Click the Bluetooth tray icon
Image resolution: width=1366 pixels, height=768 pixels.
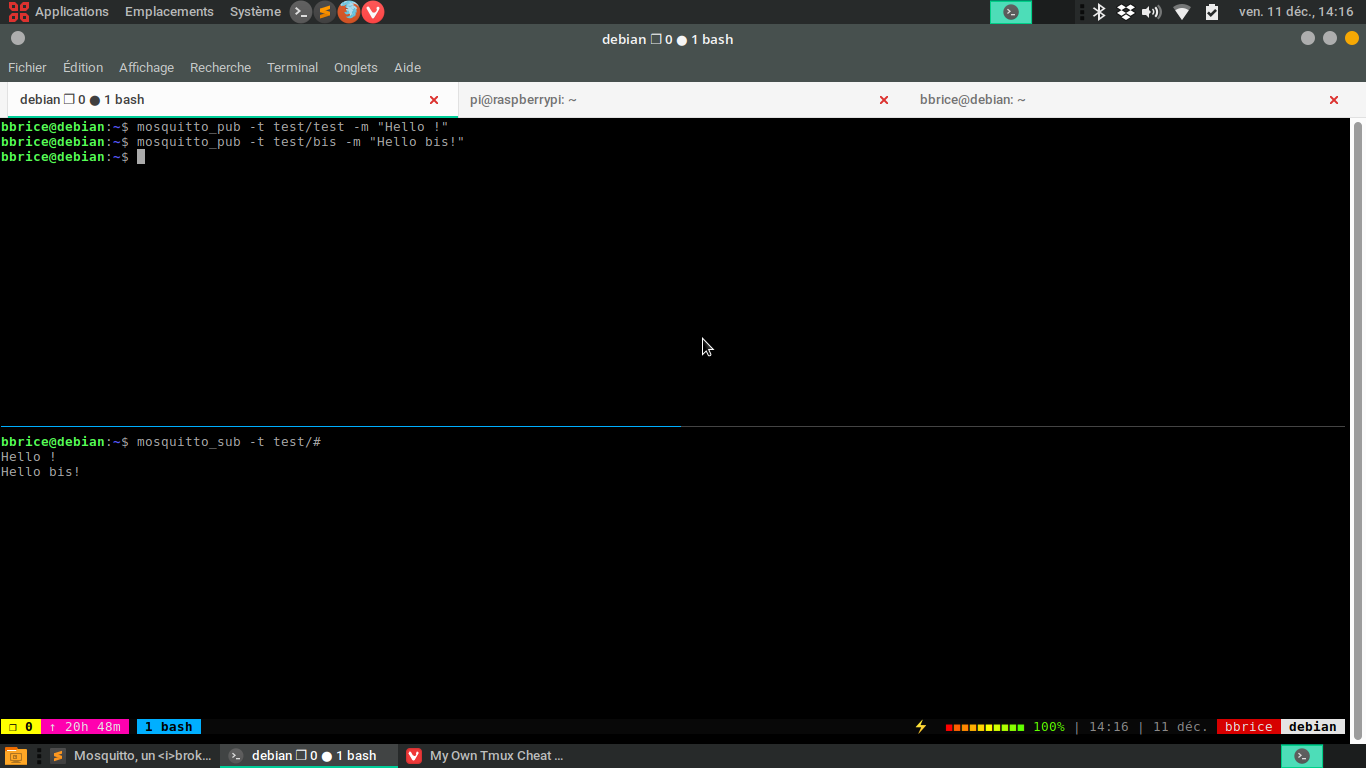1098,12
